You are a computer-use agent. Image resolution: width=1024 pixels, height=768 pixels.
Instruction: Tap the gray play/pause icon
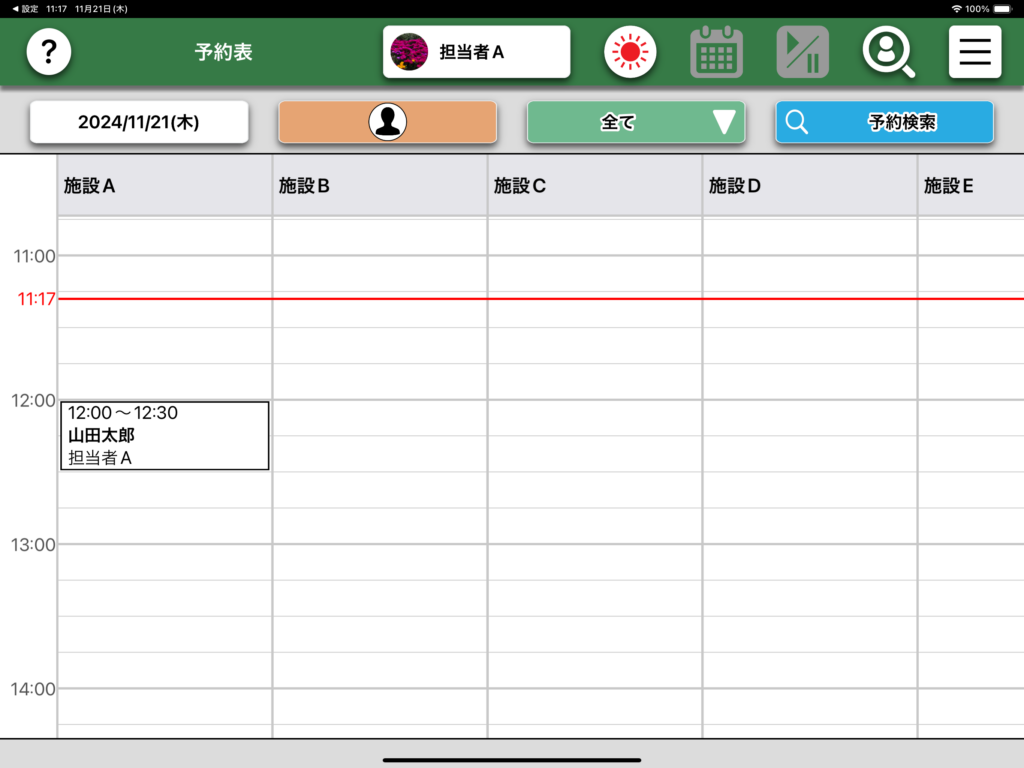[802, 52]
